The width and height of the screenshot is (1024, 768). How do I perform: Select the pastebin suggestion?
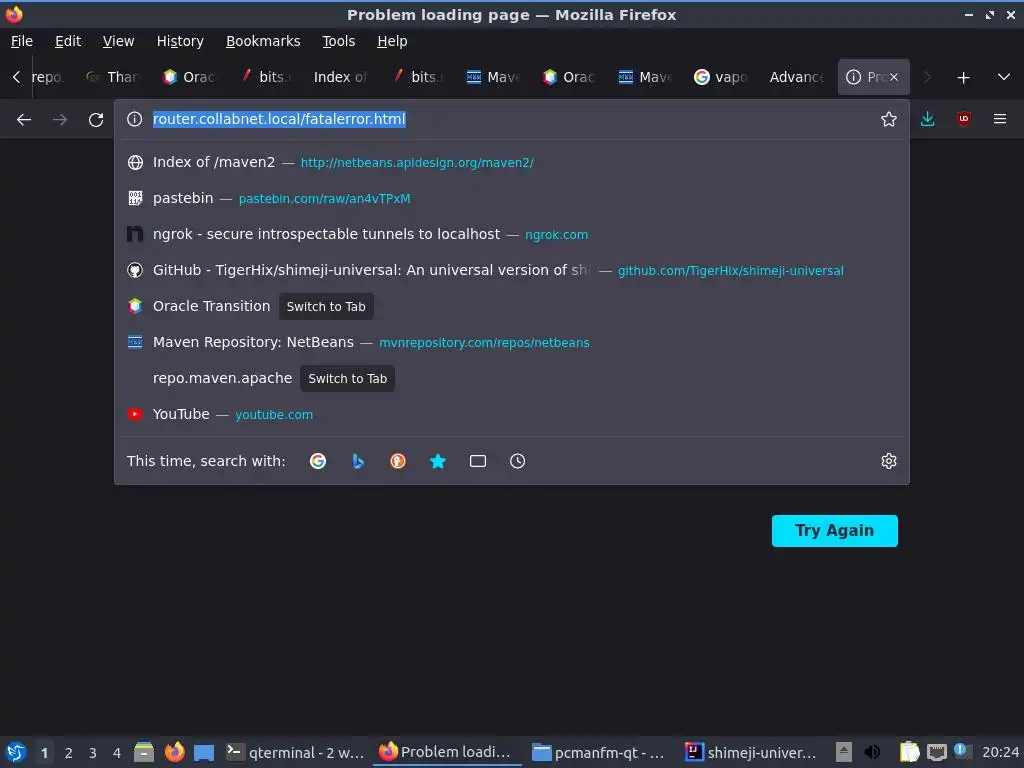pos(511,199)
